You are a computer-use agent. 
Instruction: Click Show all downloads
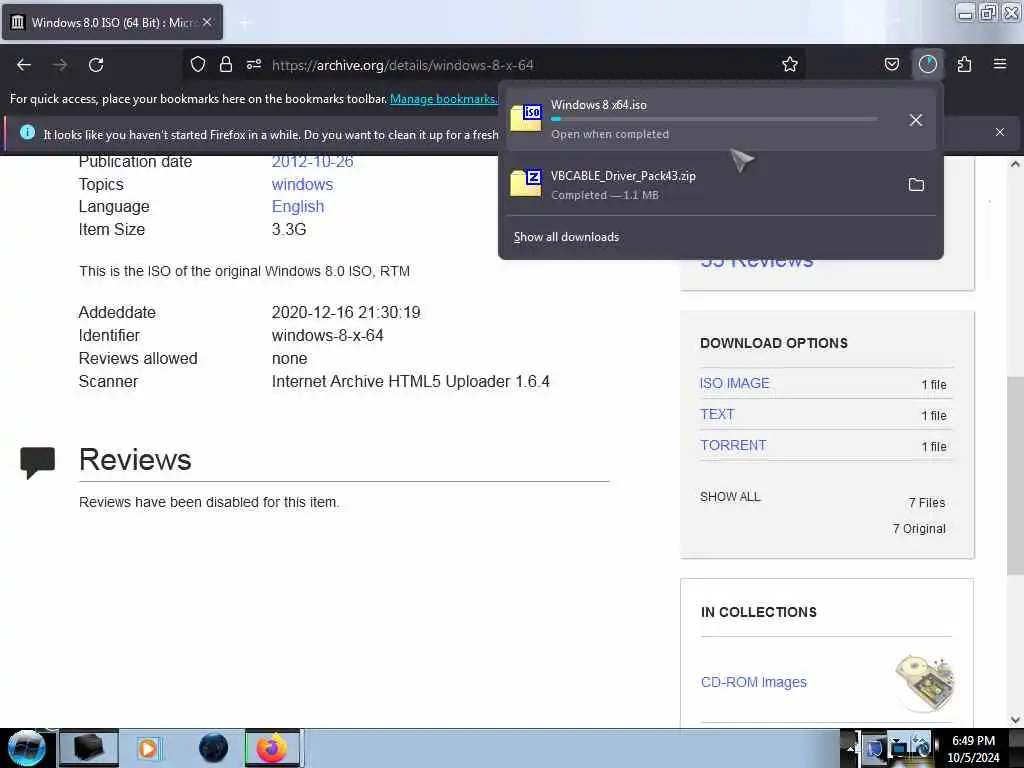coord(566,237)
